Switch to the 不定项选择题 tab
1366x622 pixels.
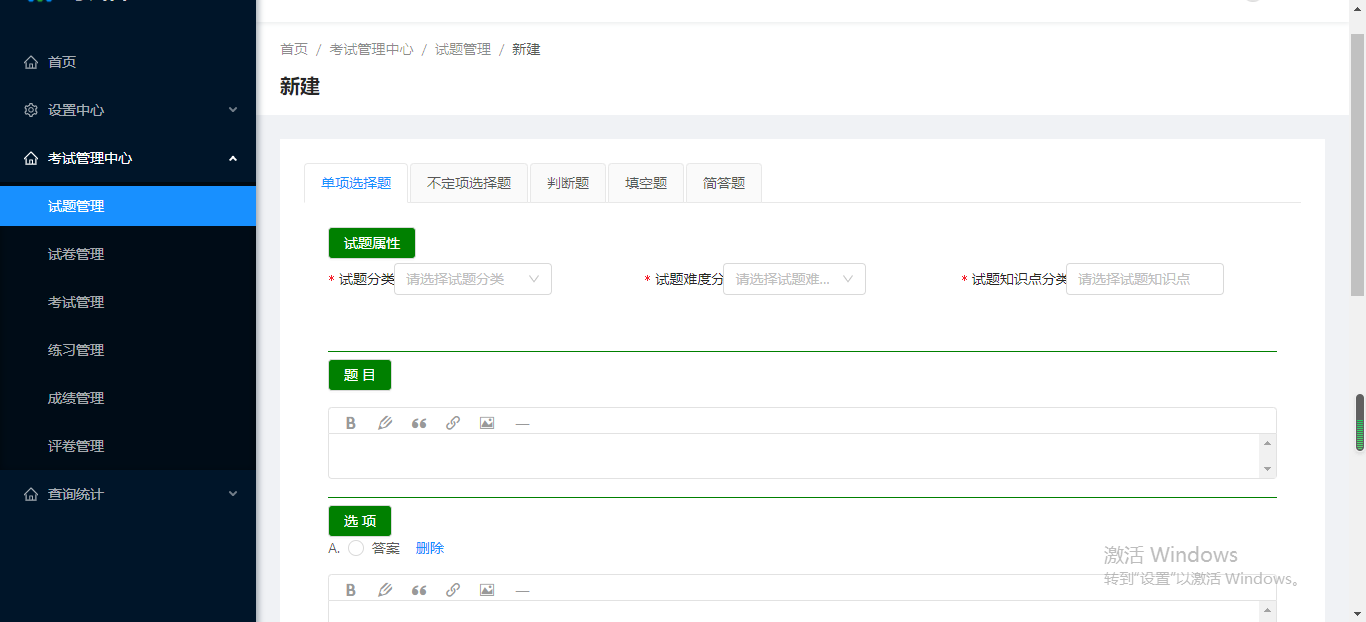[469, 183]
